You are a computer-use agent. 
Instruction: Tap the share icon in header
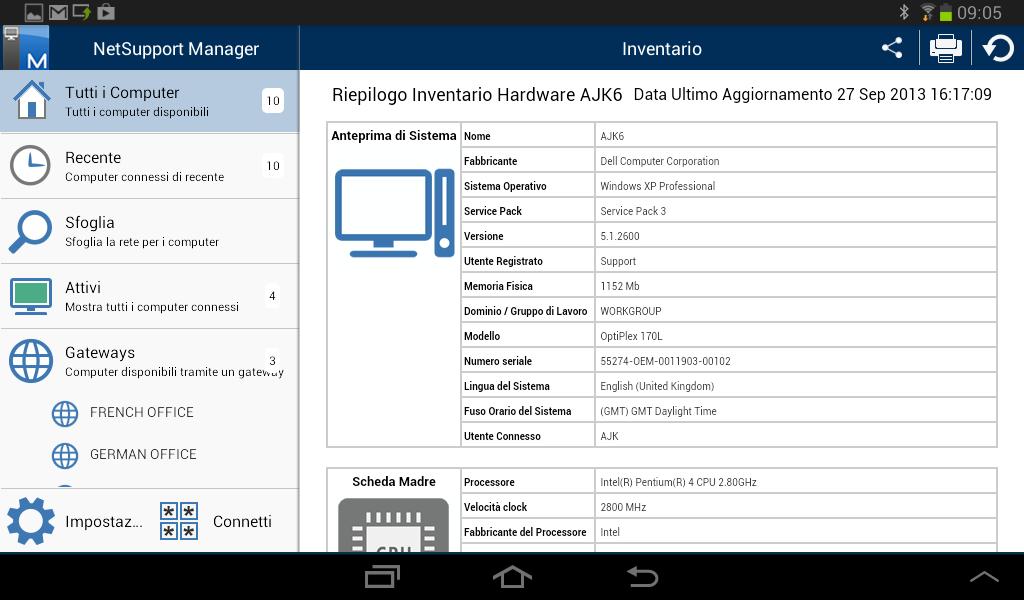tap(892, 48)
